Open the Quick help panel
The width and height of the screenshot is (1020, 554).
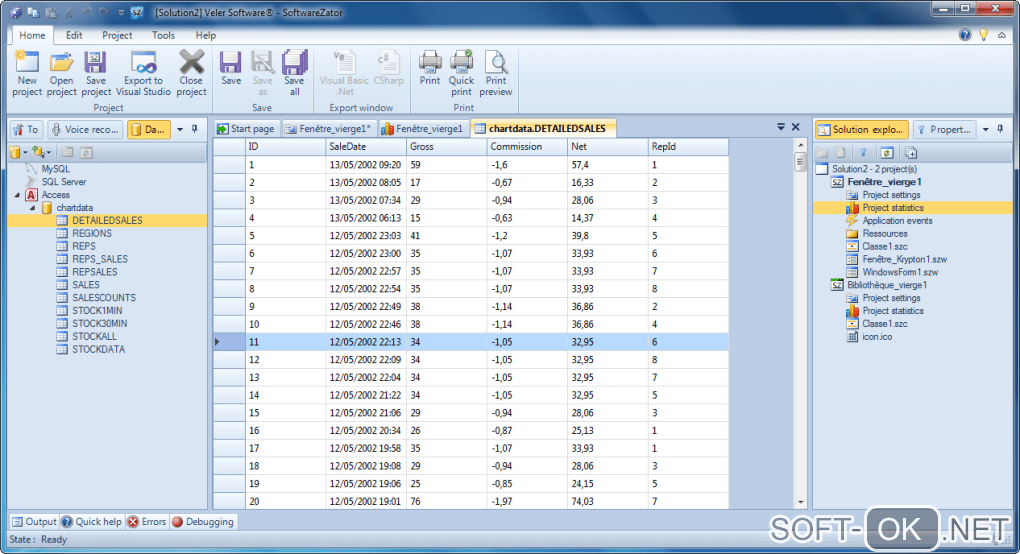92,521
